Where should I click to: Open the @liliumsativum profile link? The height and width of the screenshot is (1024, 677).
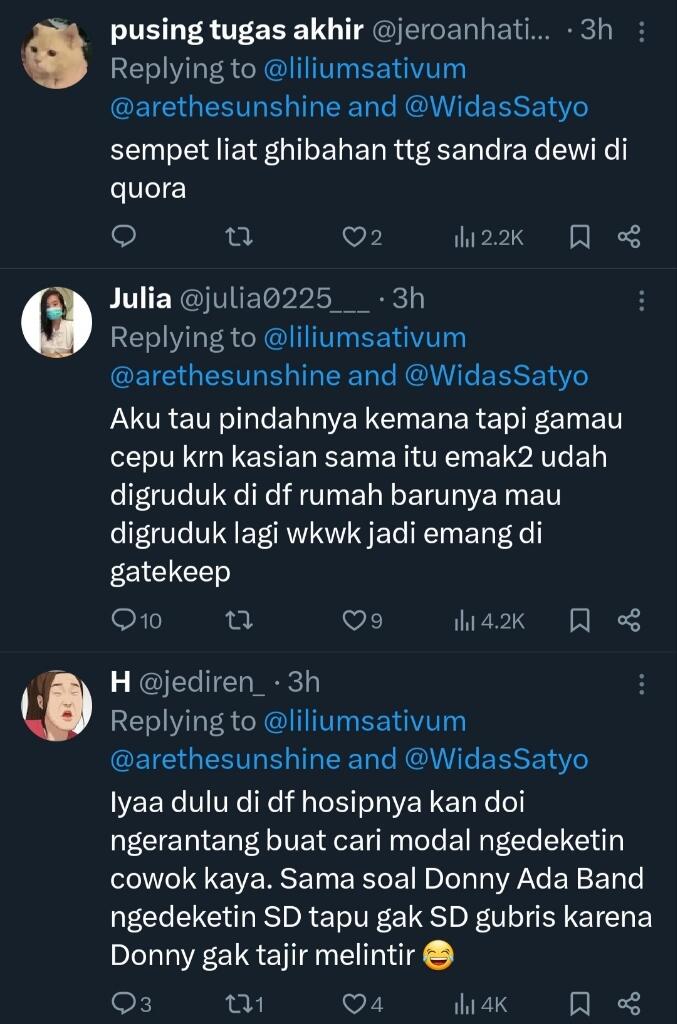[368, 68]
